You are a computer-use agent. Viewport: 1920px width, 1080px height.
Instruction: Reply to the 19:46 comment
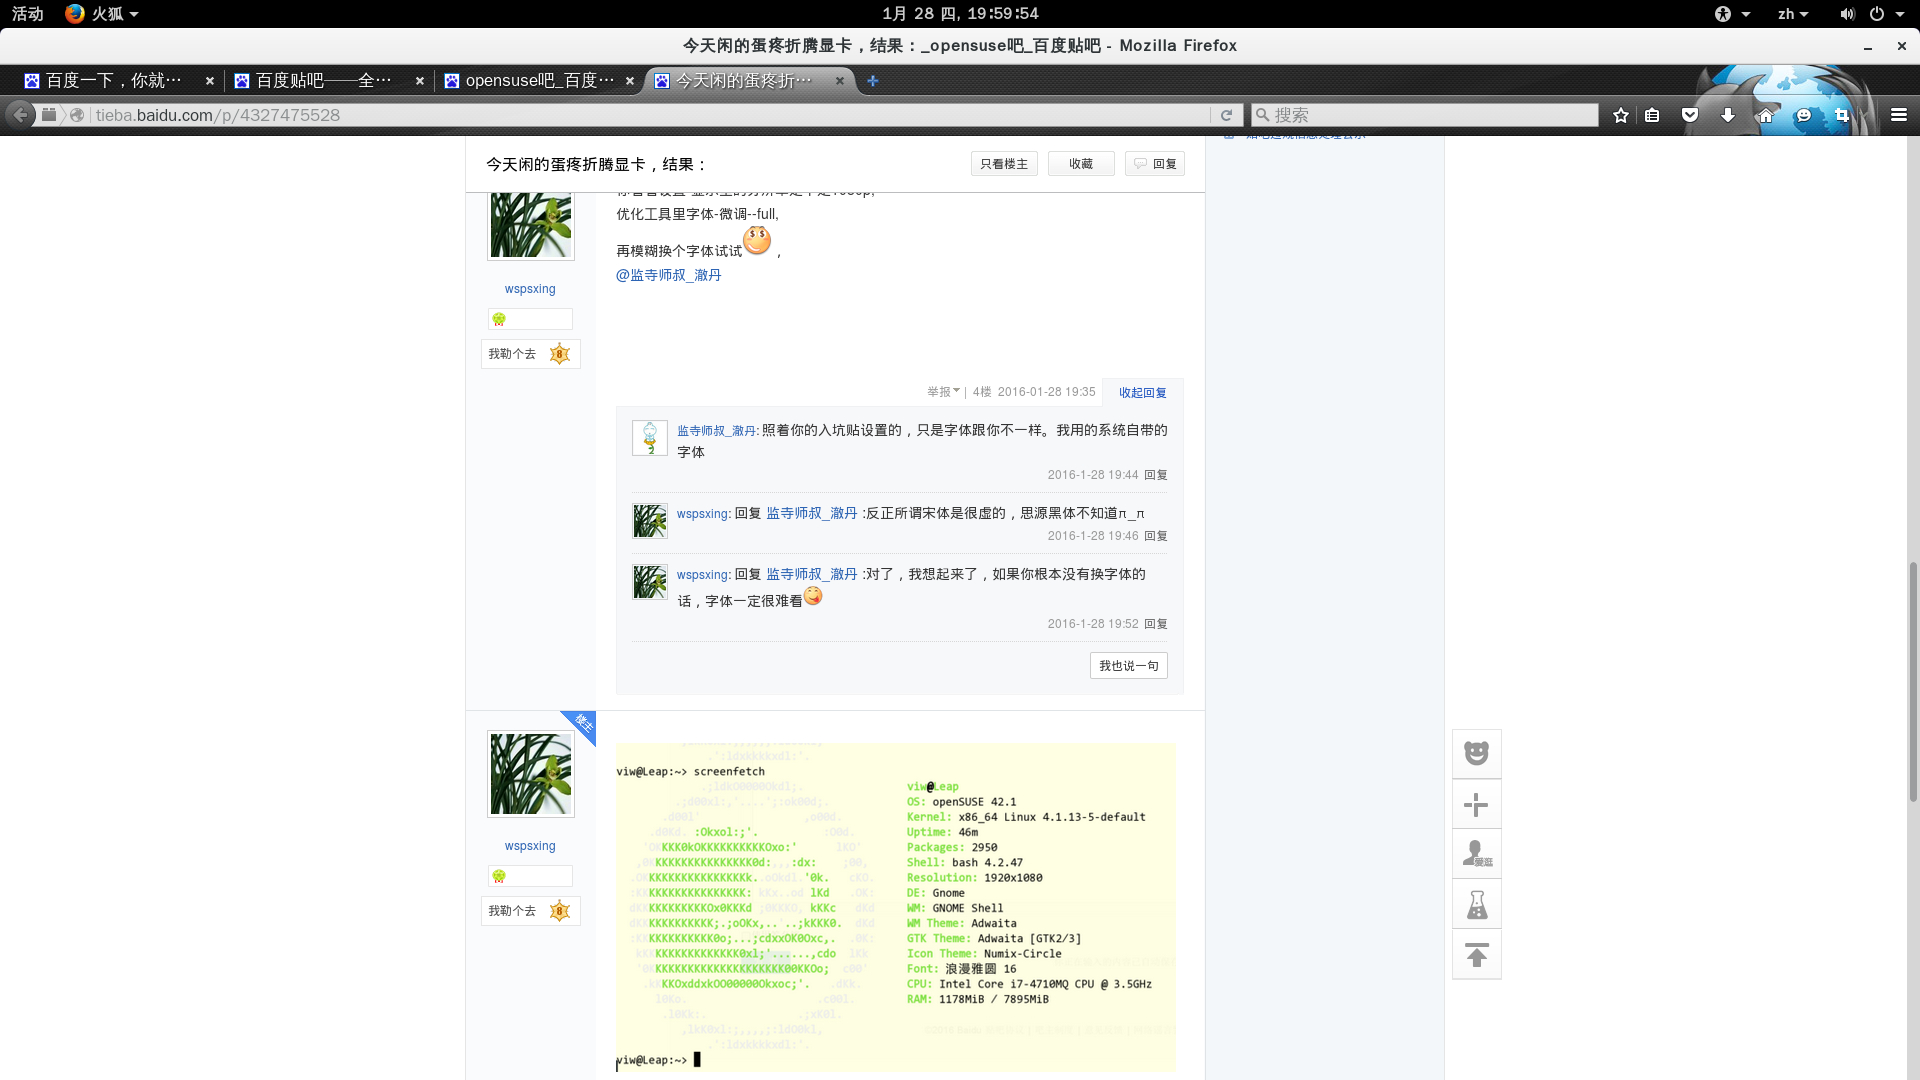1156,536
